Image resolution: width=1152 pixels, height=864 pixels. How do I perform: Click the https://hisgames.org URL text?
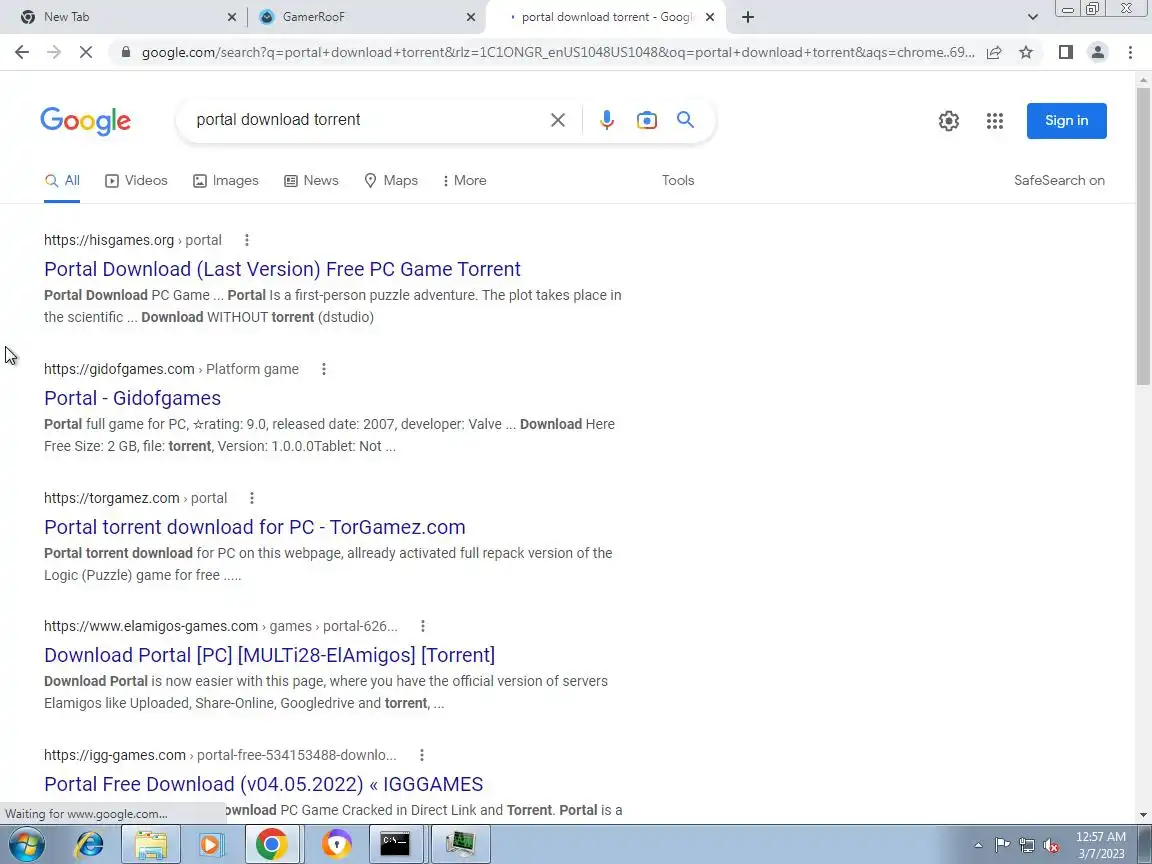pyautogui.click(x=109, y=240)
